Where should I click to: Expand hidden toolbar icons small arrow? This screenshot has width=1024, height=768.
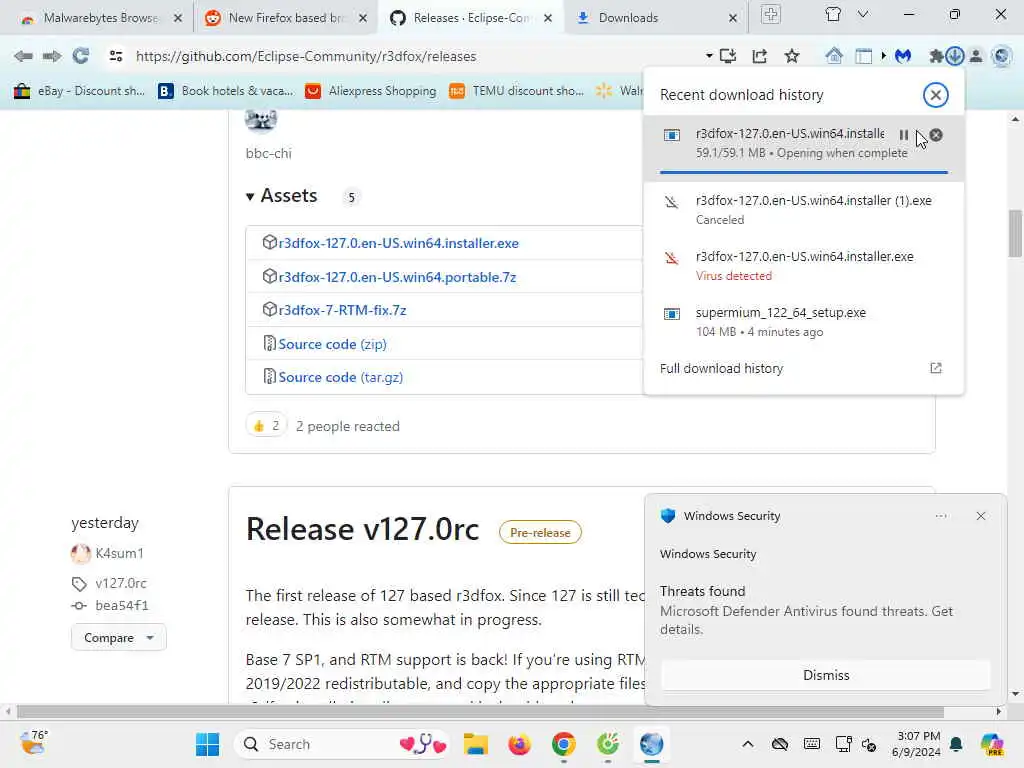coord(884,56)
